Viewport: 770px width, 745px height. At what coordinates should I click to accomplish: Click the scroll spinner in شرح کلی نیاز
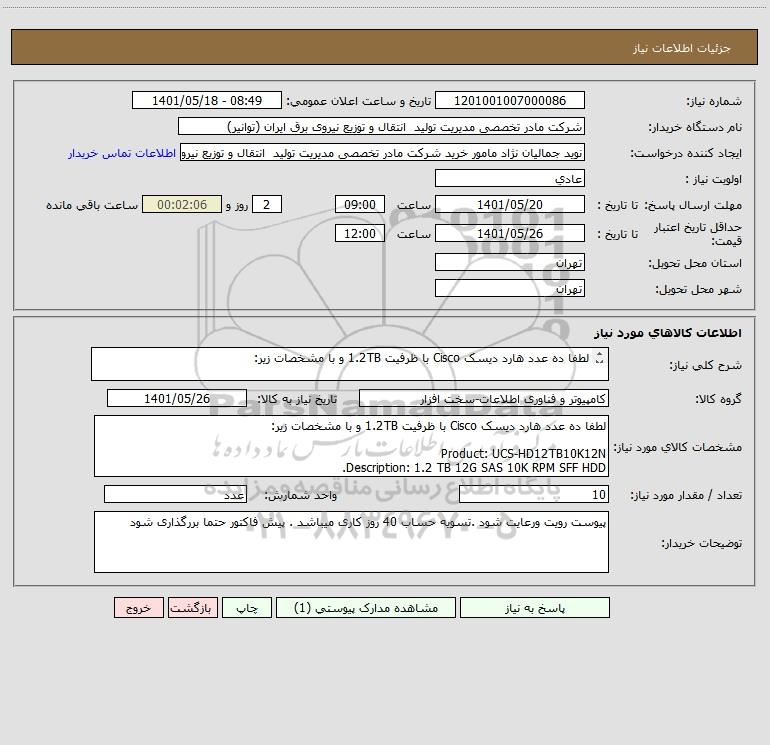pyautogui.click(x=599, y=358)
